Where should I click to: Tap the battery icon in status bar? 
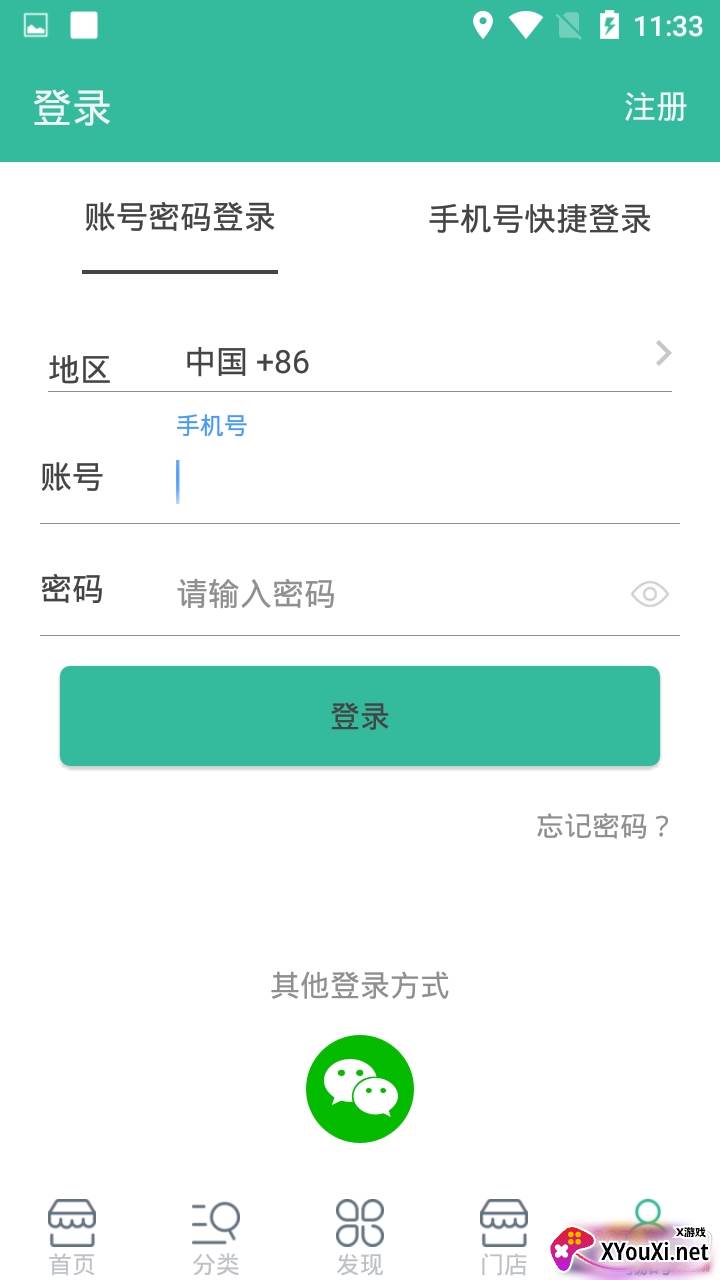pyautogui.click(x=609, y=26)
